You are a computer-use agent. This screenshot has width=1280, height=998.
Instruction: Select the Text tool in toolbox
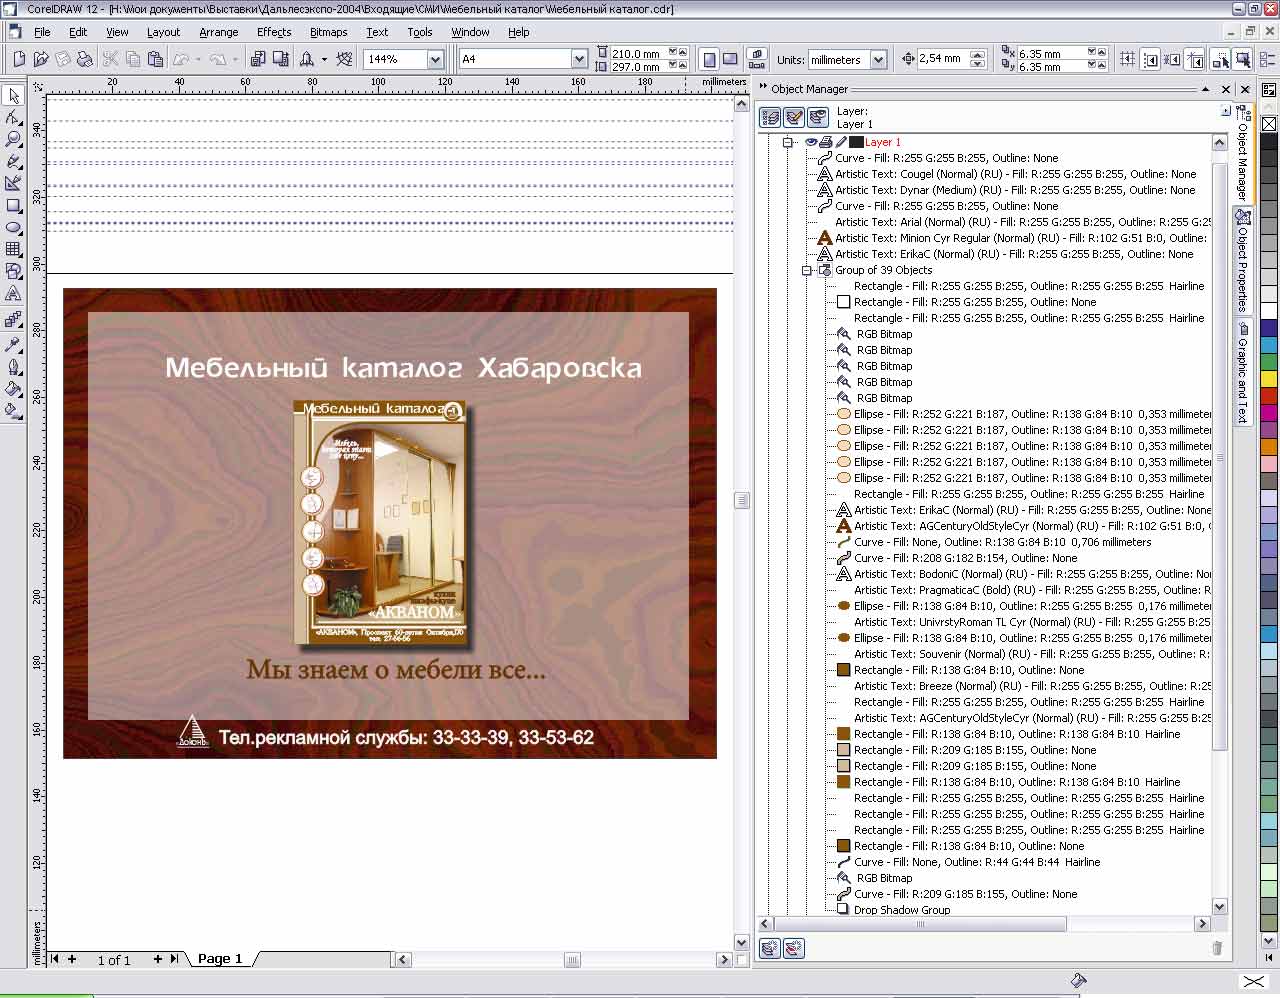coord(13,294)
